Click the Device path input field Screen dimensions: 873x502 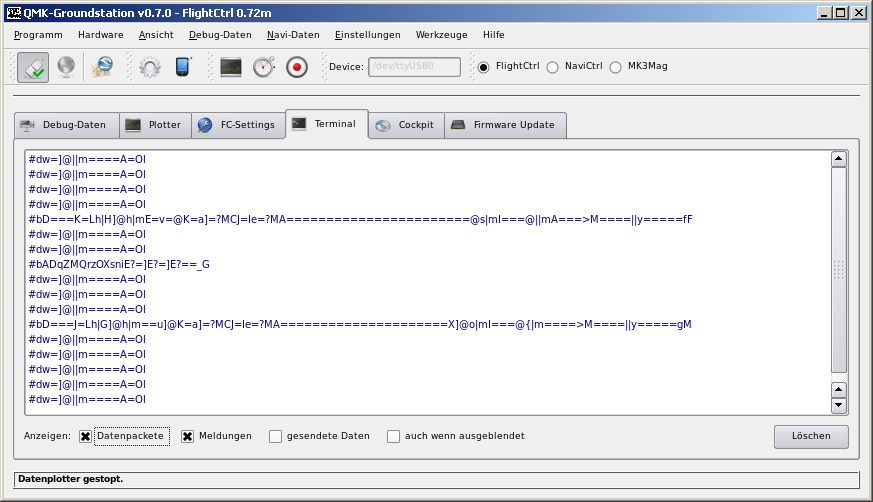[414, 67]
